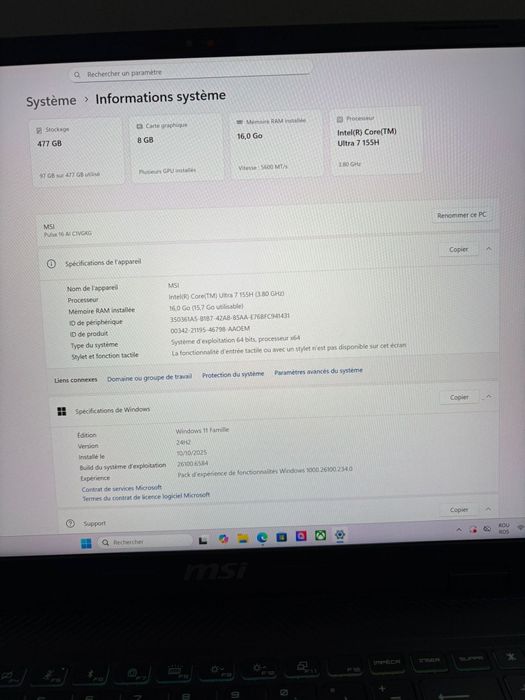Click the Settings gear icon in taskbar
The height and width of the screenshot is (700, 525).
pyautogui.click(x=340, y=535)
